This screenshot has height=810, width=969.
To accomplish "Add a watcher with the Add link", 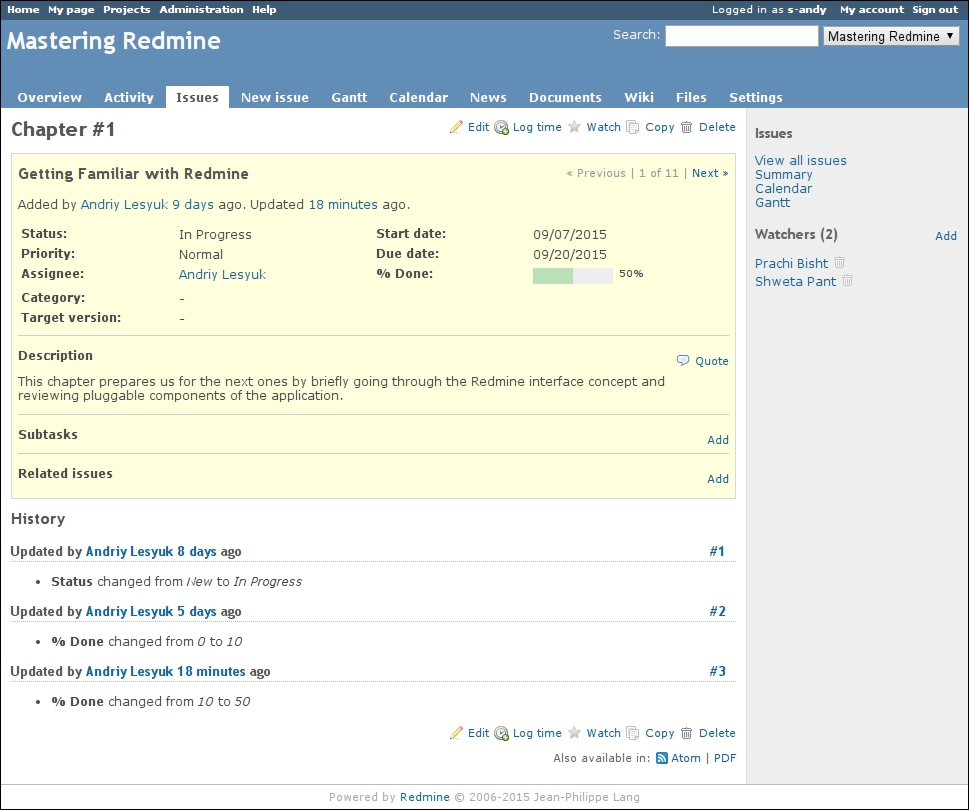I will (946, 236).
